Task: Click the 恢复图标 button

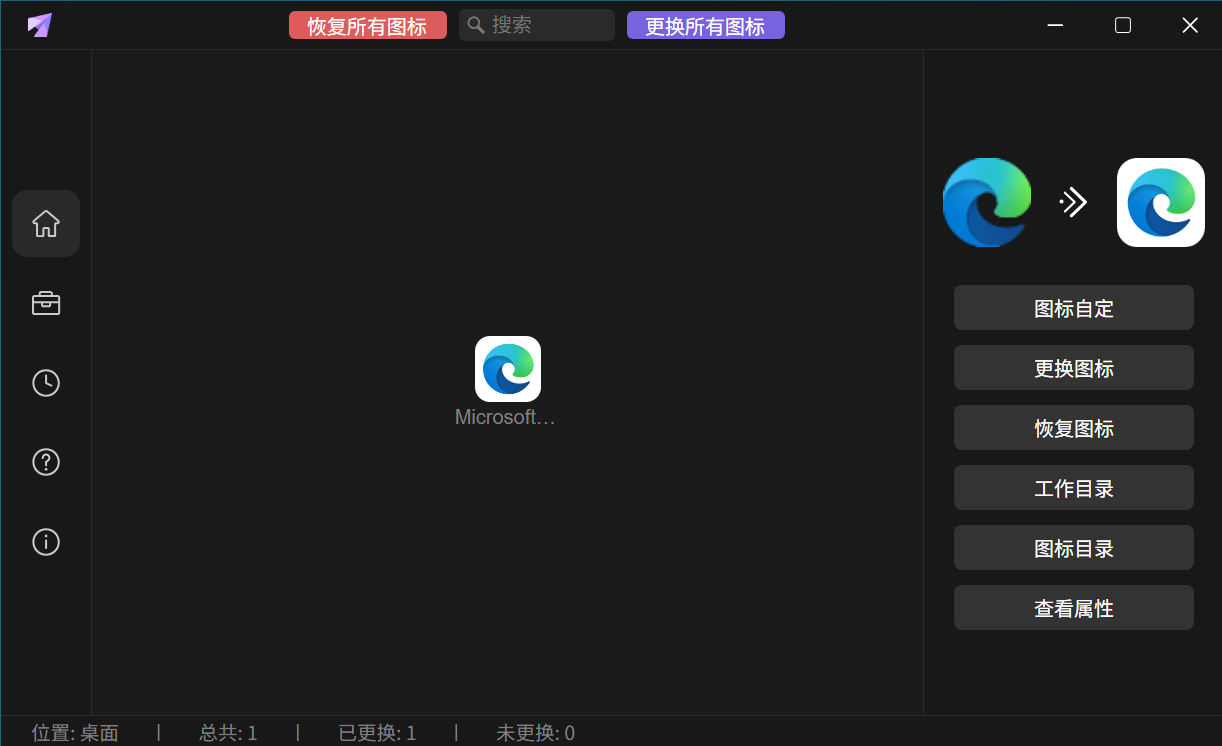Action: point(1073,428)
